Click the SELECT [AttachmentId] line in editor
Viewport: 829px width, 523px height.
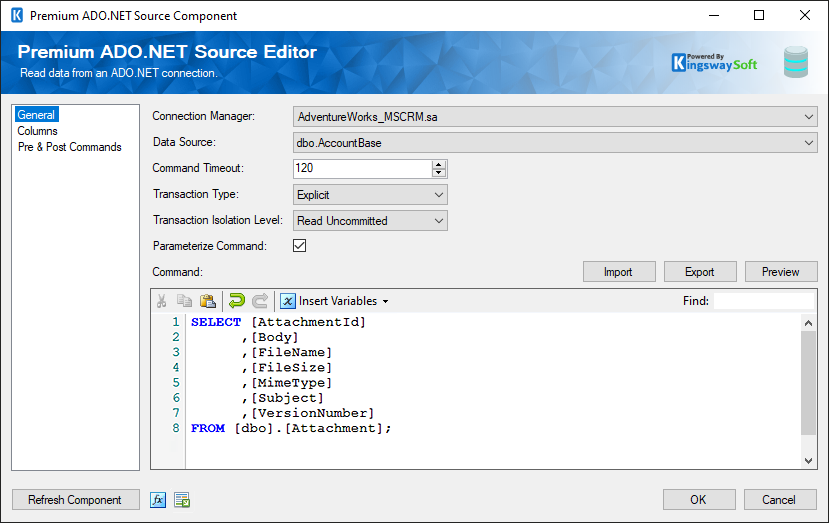point(278,322)
